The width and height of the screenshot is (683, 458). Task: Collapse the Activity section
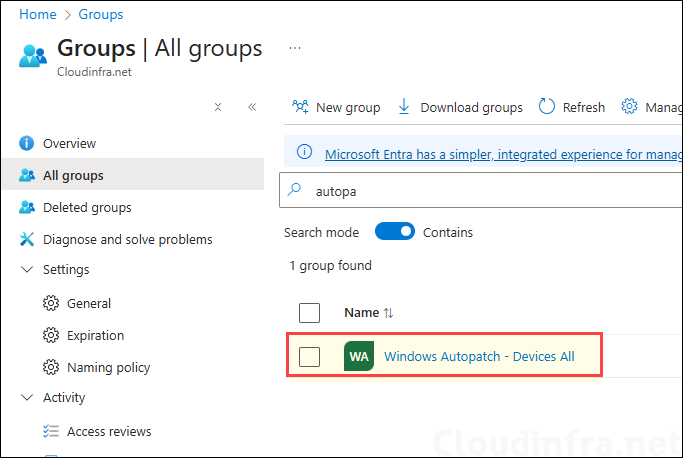click(26, 398)
